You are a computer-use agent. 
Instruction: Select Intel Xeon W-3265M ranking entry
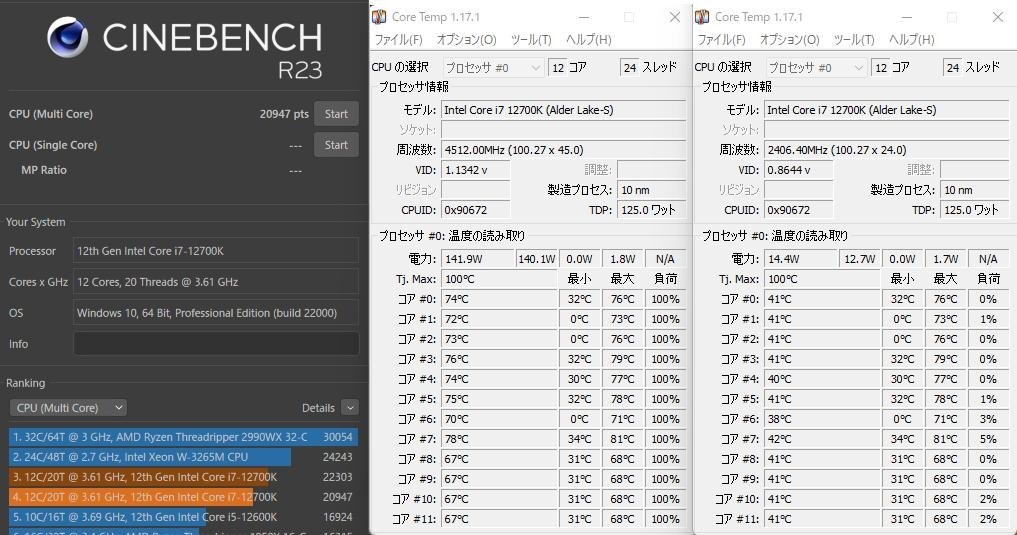(183, 457)
